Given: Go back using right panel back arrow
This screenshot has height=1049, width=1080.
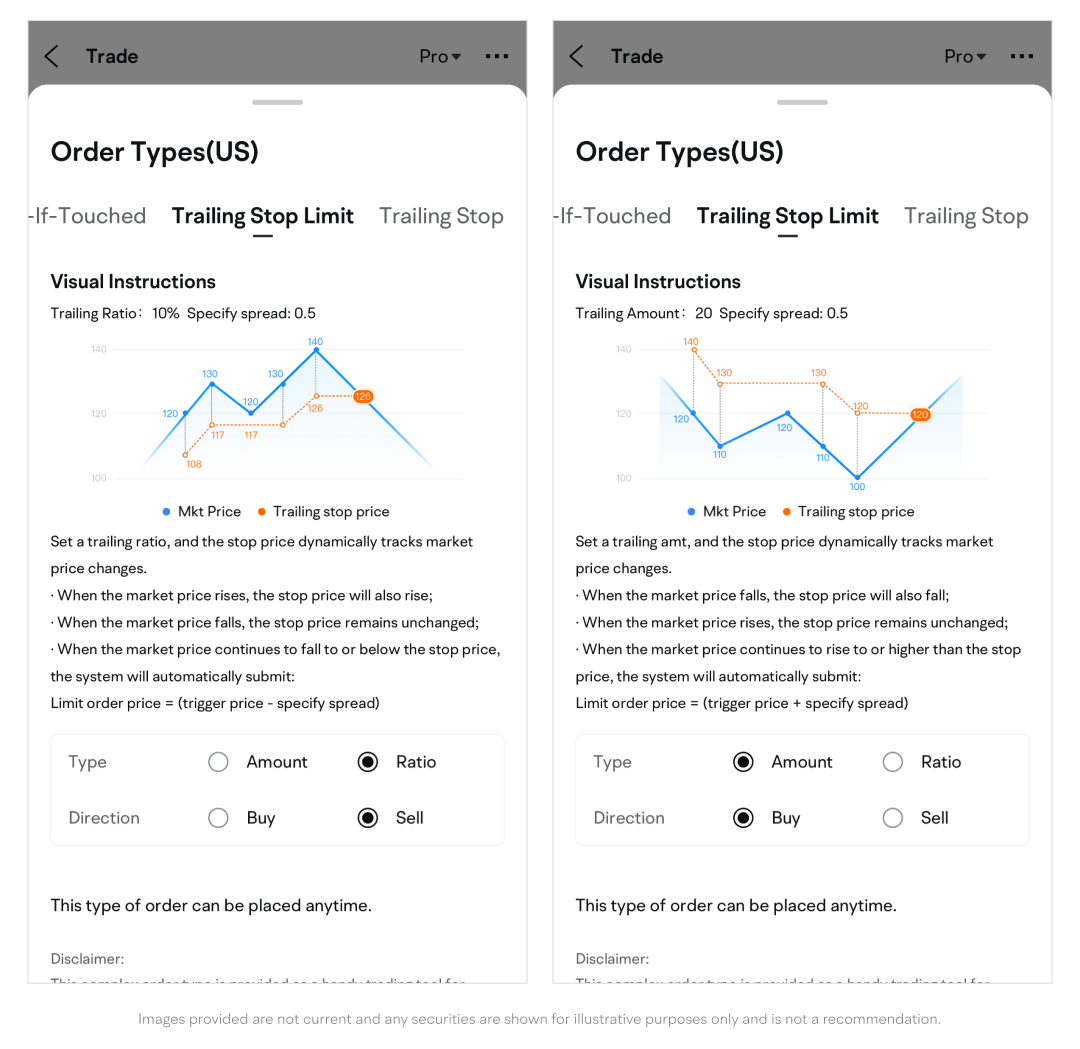Looking at the screenshot, I should point(577,57).
